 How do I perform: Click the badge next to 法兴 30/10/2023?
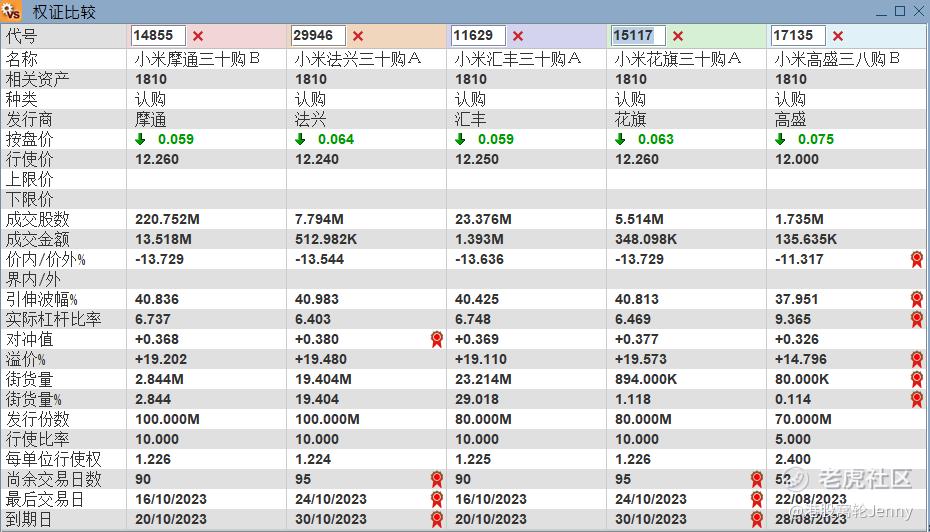tap(437, 520)
